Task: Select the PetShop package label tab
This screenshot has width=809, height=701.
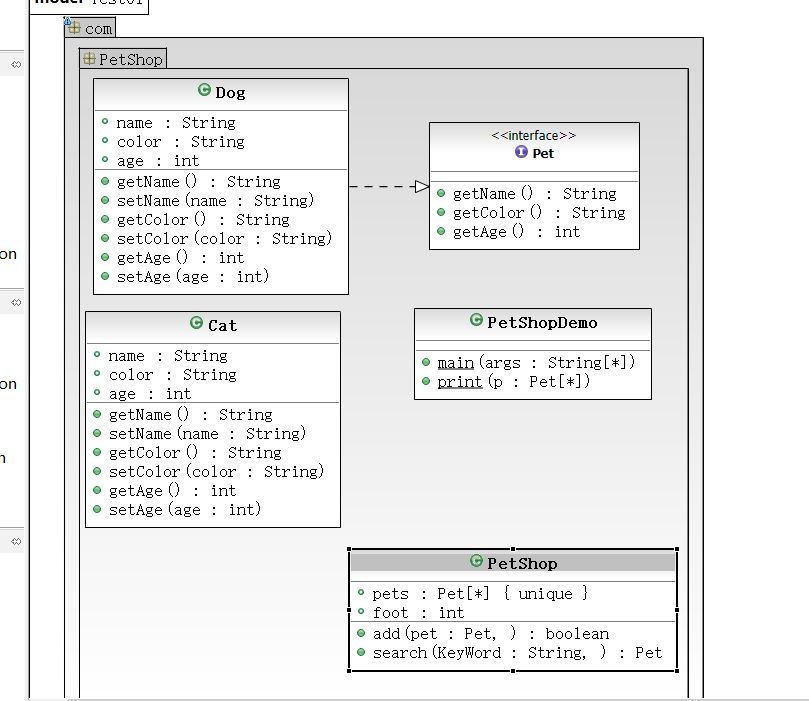Action: pos(123,59)
